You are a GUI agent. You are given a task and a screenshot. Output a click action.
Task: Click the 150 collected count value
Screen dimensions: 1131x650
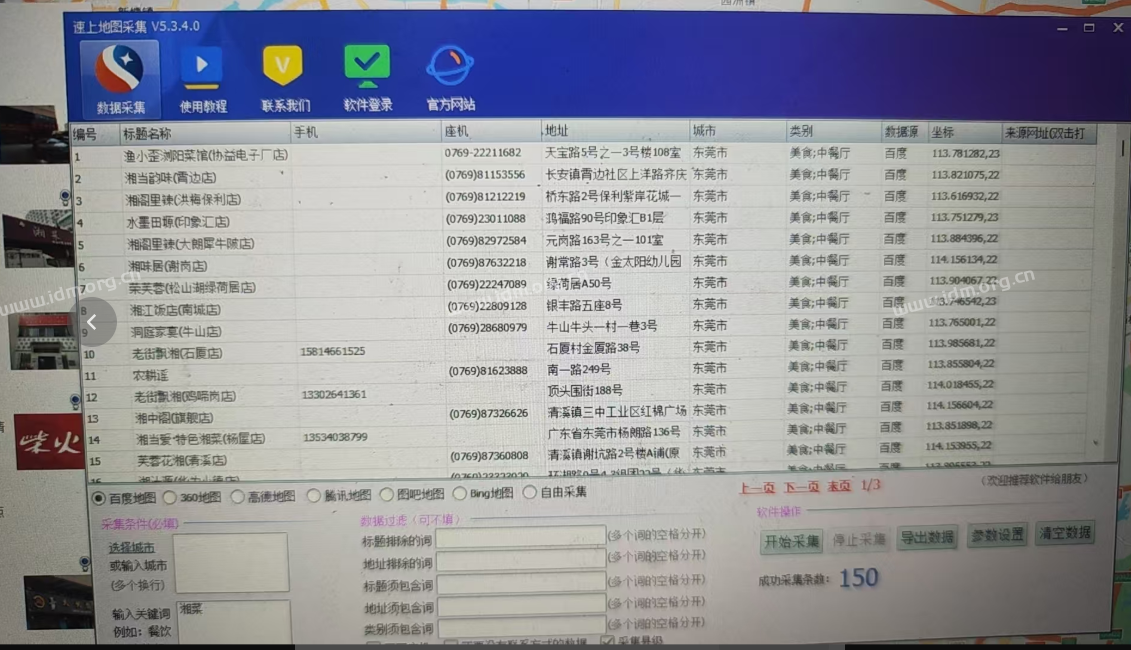[x=859, y=578]
